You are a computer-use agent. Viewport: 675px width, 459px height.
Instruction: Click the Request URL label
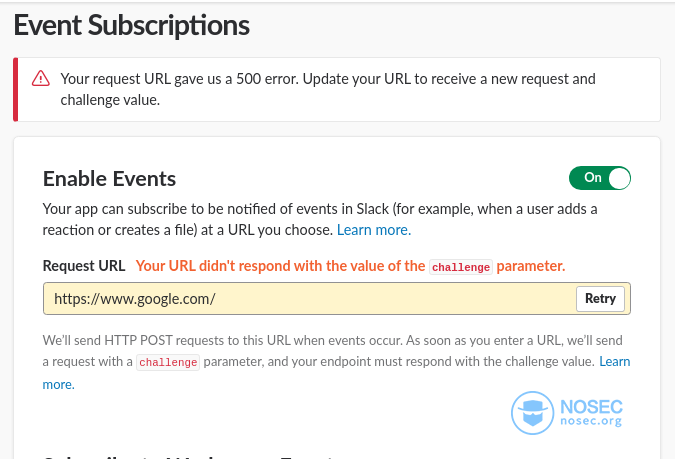pos(84,266)
